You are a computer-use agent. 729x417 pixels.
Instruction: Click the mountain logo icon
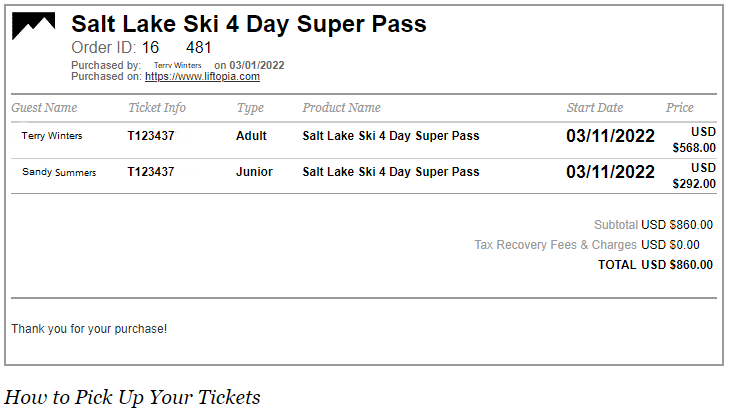(x=33, y=27)
